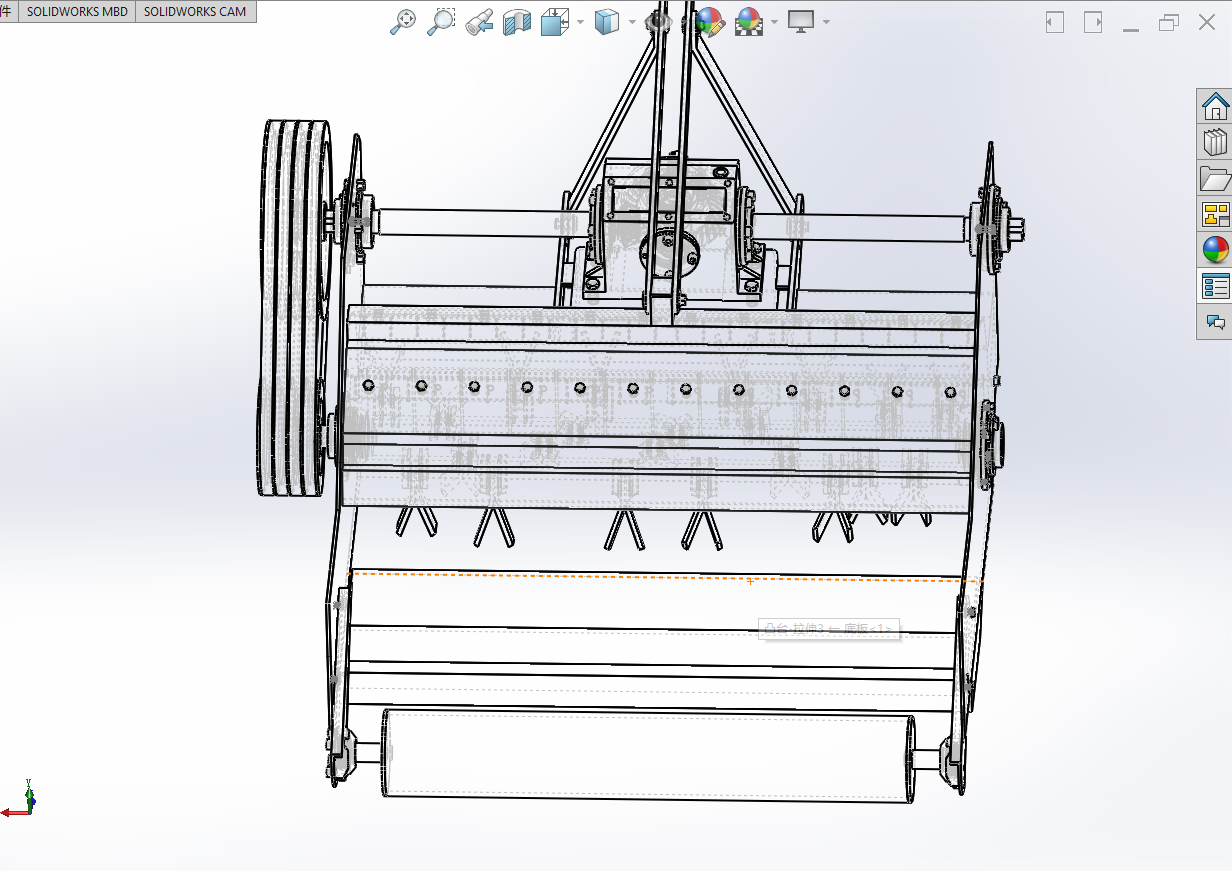Click the Edit Appearance color ball icon
The height and width of the screenshot is (871, 1232).
709,22
